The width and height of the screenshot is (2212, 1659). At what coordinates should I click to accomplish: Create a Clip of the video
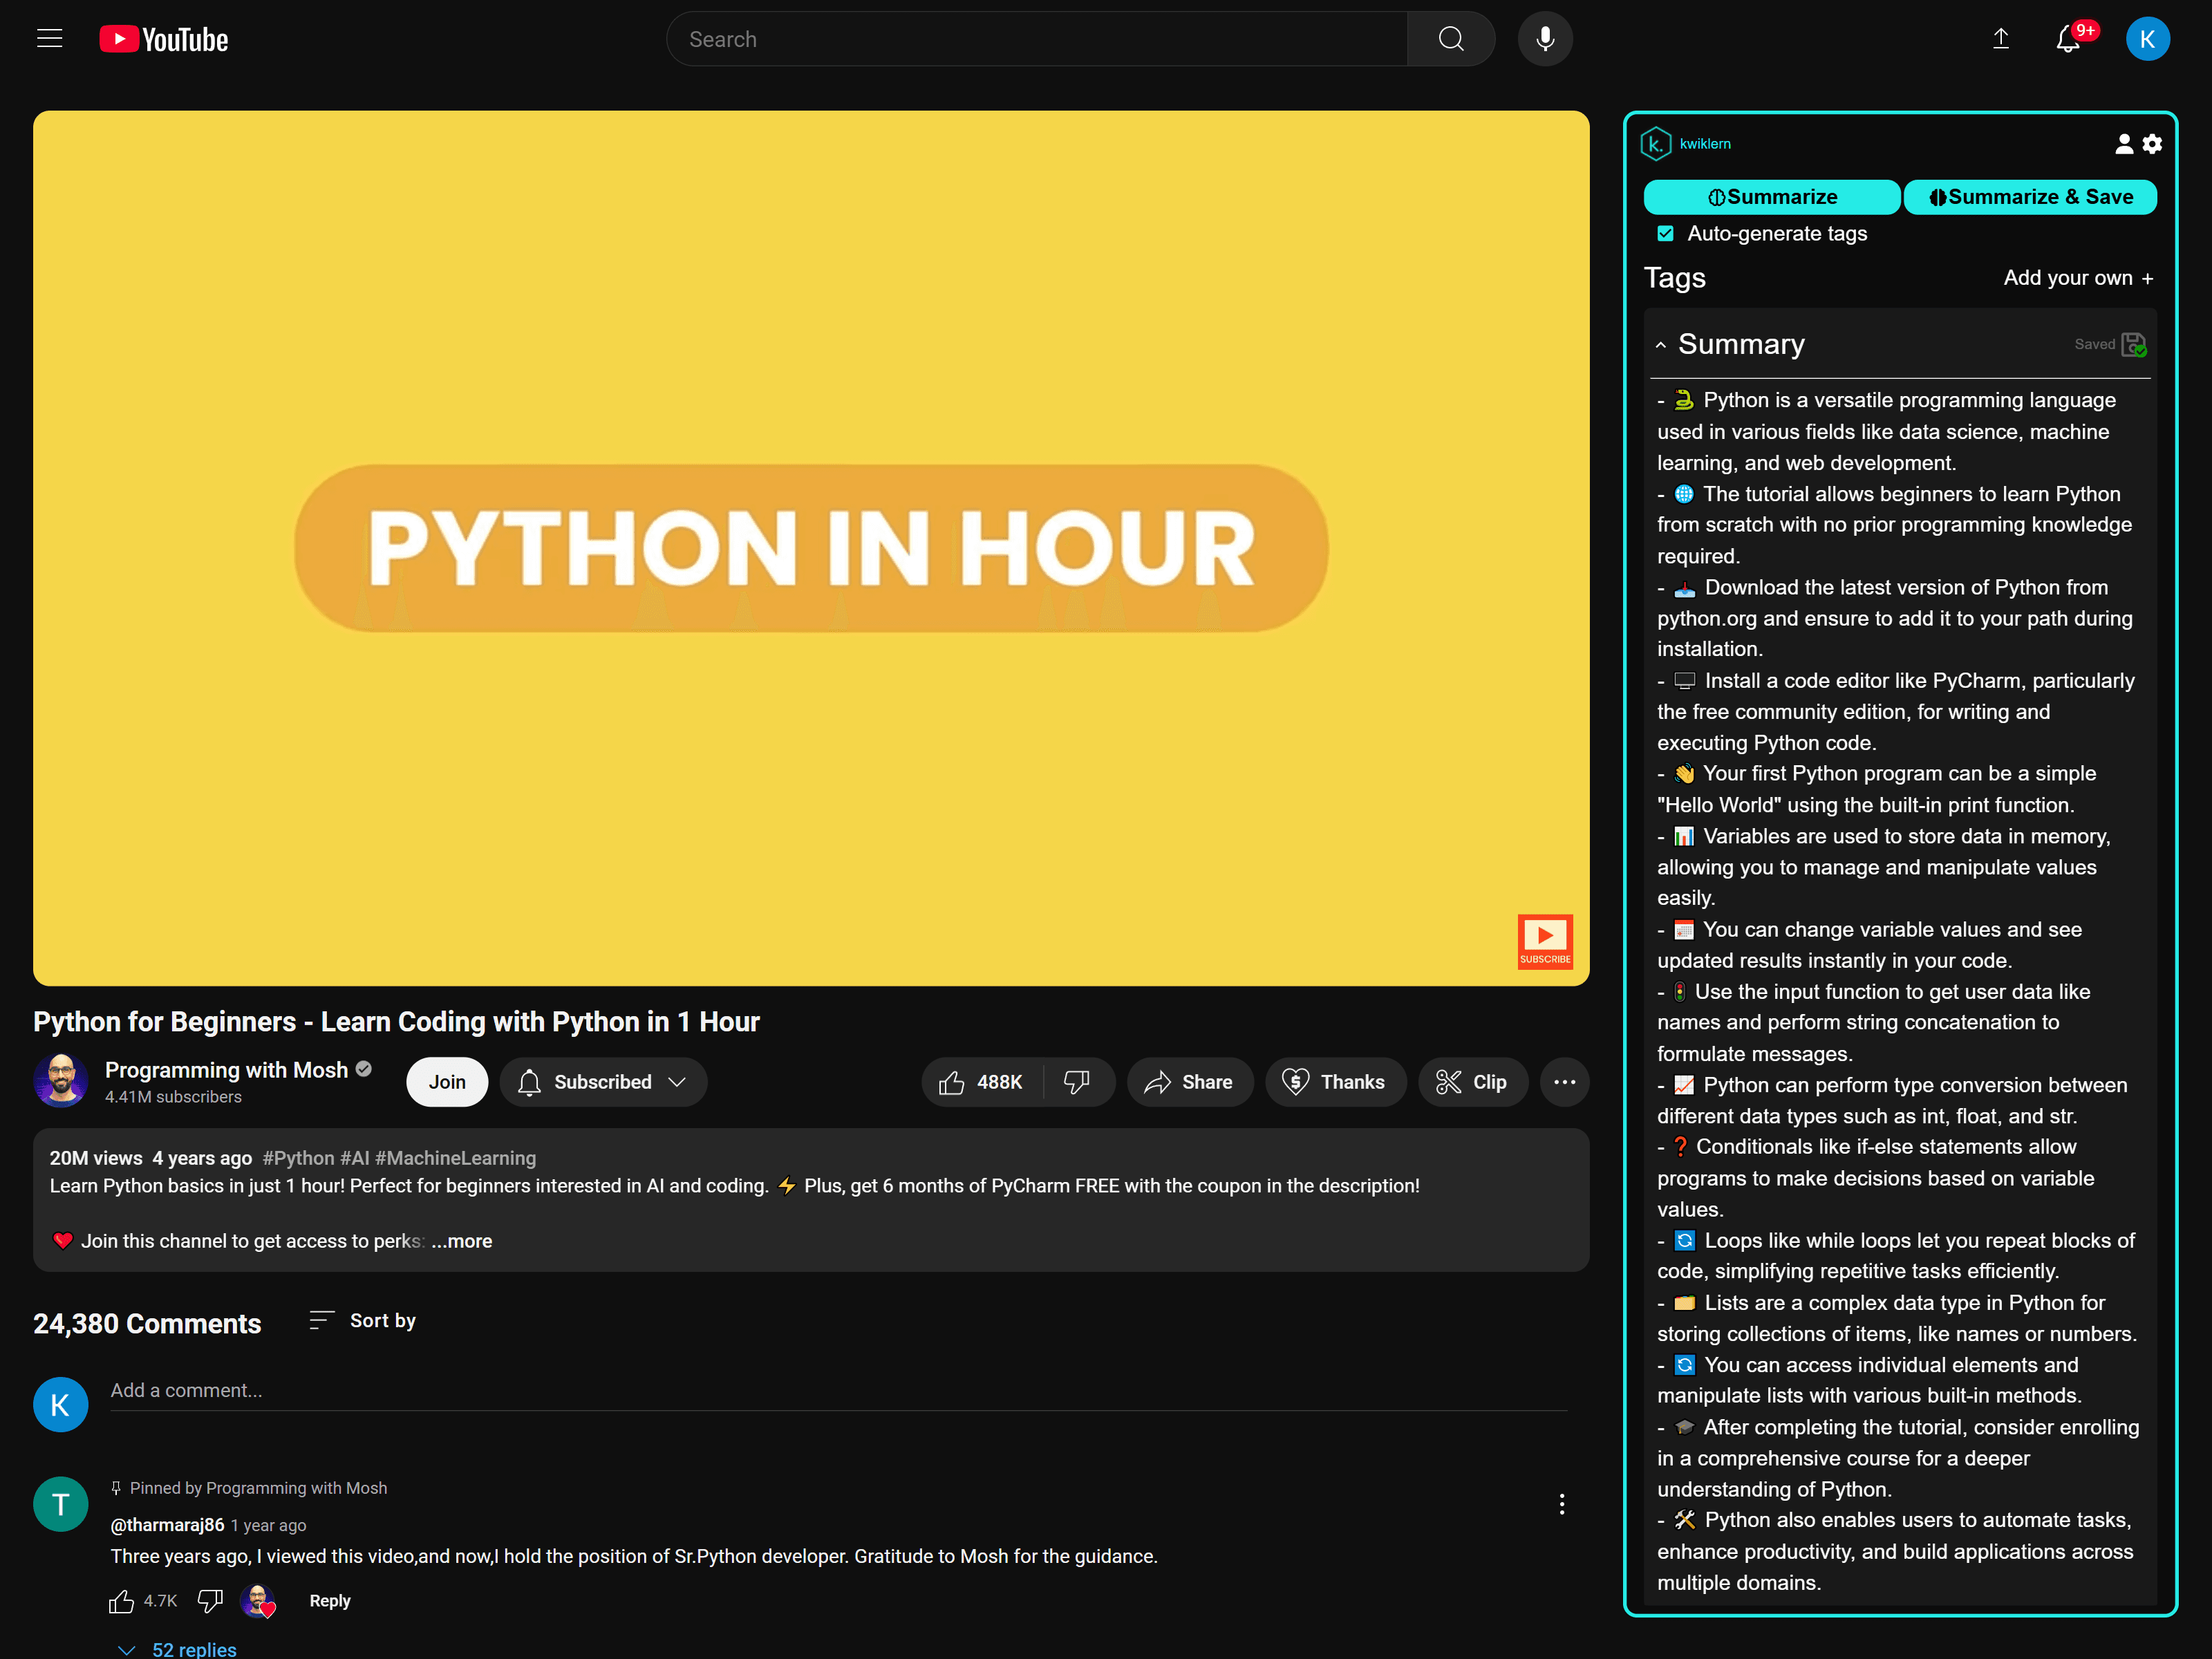[x=1472, y=1082]
